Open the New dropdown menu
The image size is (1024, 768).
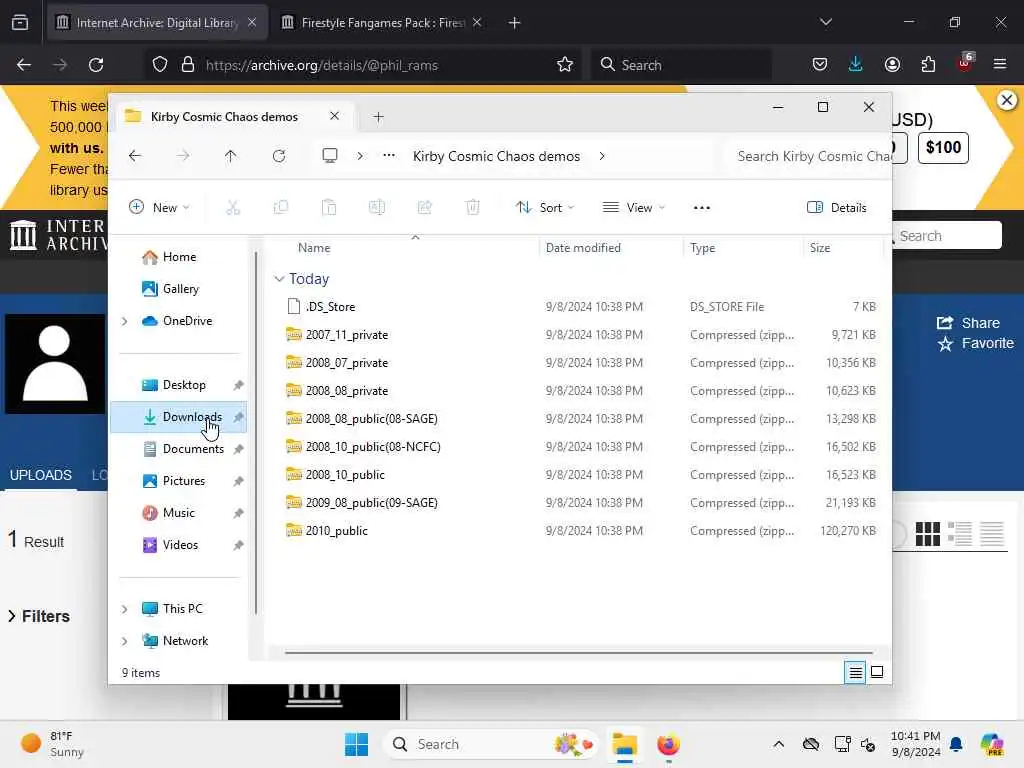159,208
